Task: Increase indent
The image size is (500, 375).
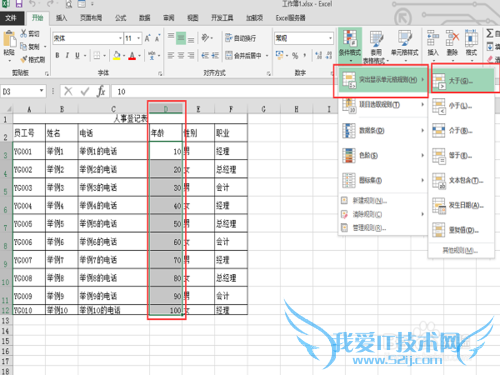Action: click(x=215, y=55)
